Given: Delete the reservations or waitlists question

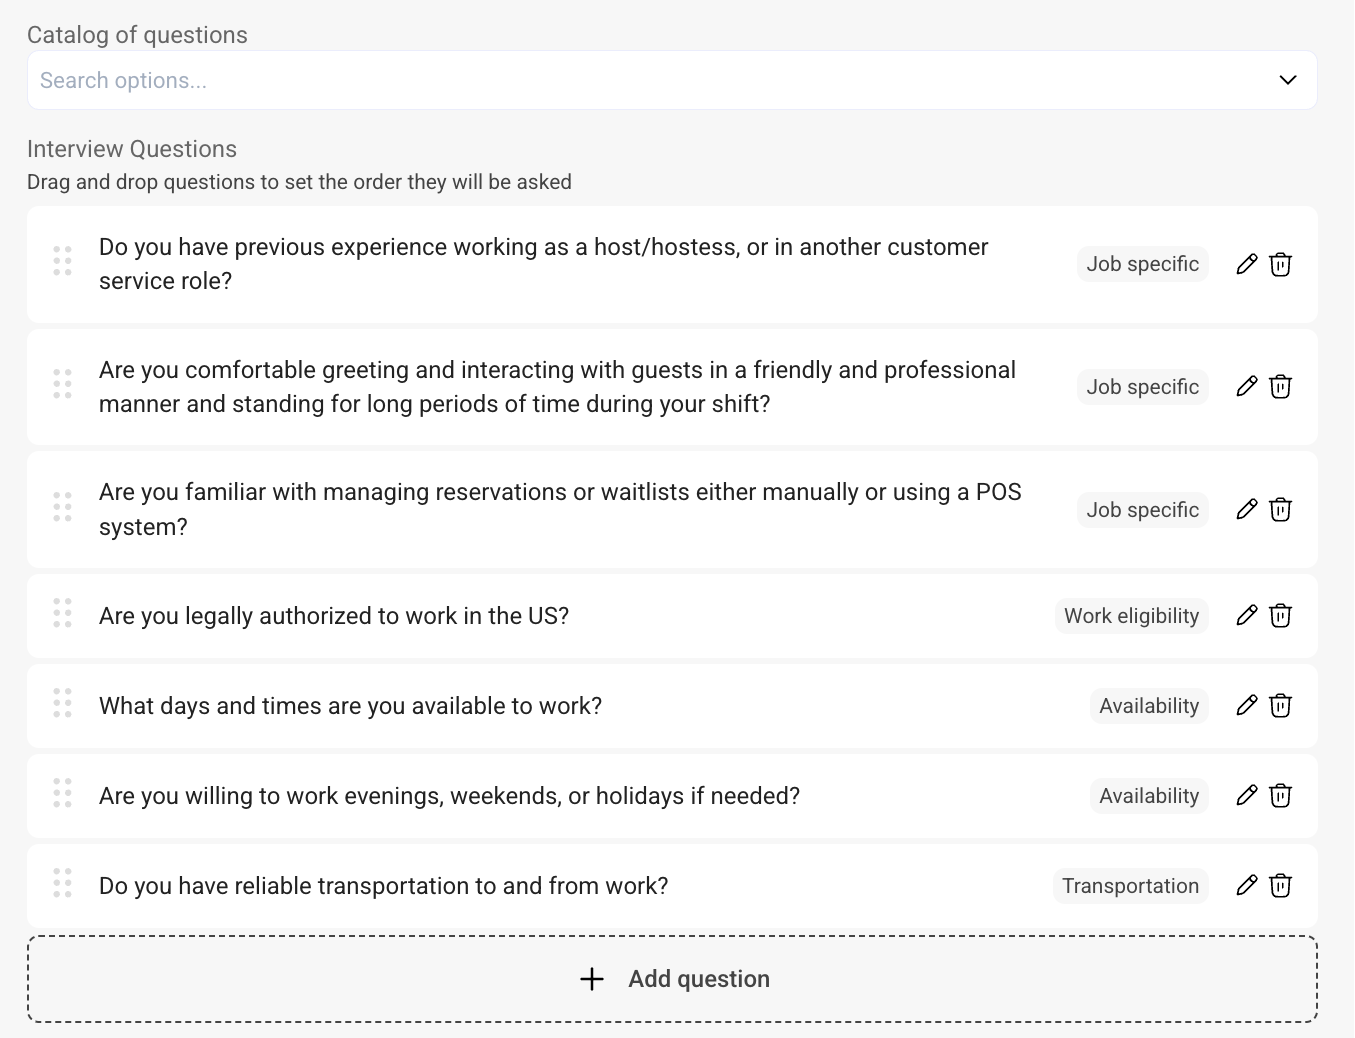Looking at the screenshot, I should coord(1280,510).
